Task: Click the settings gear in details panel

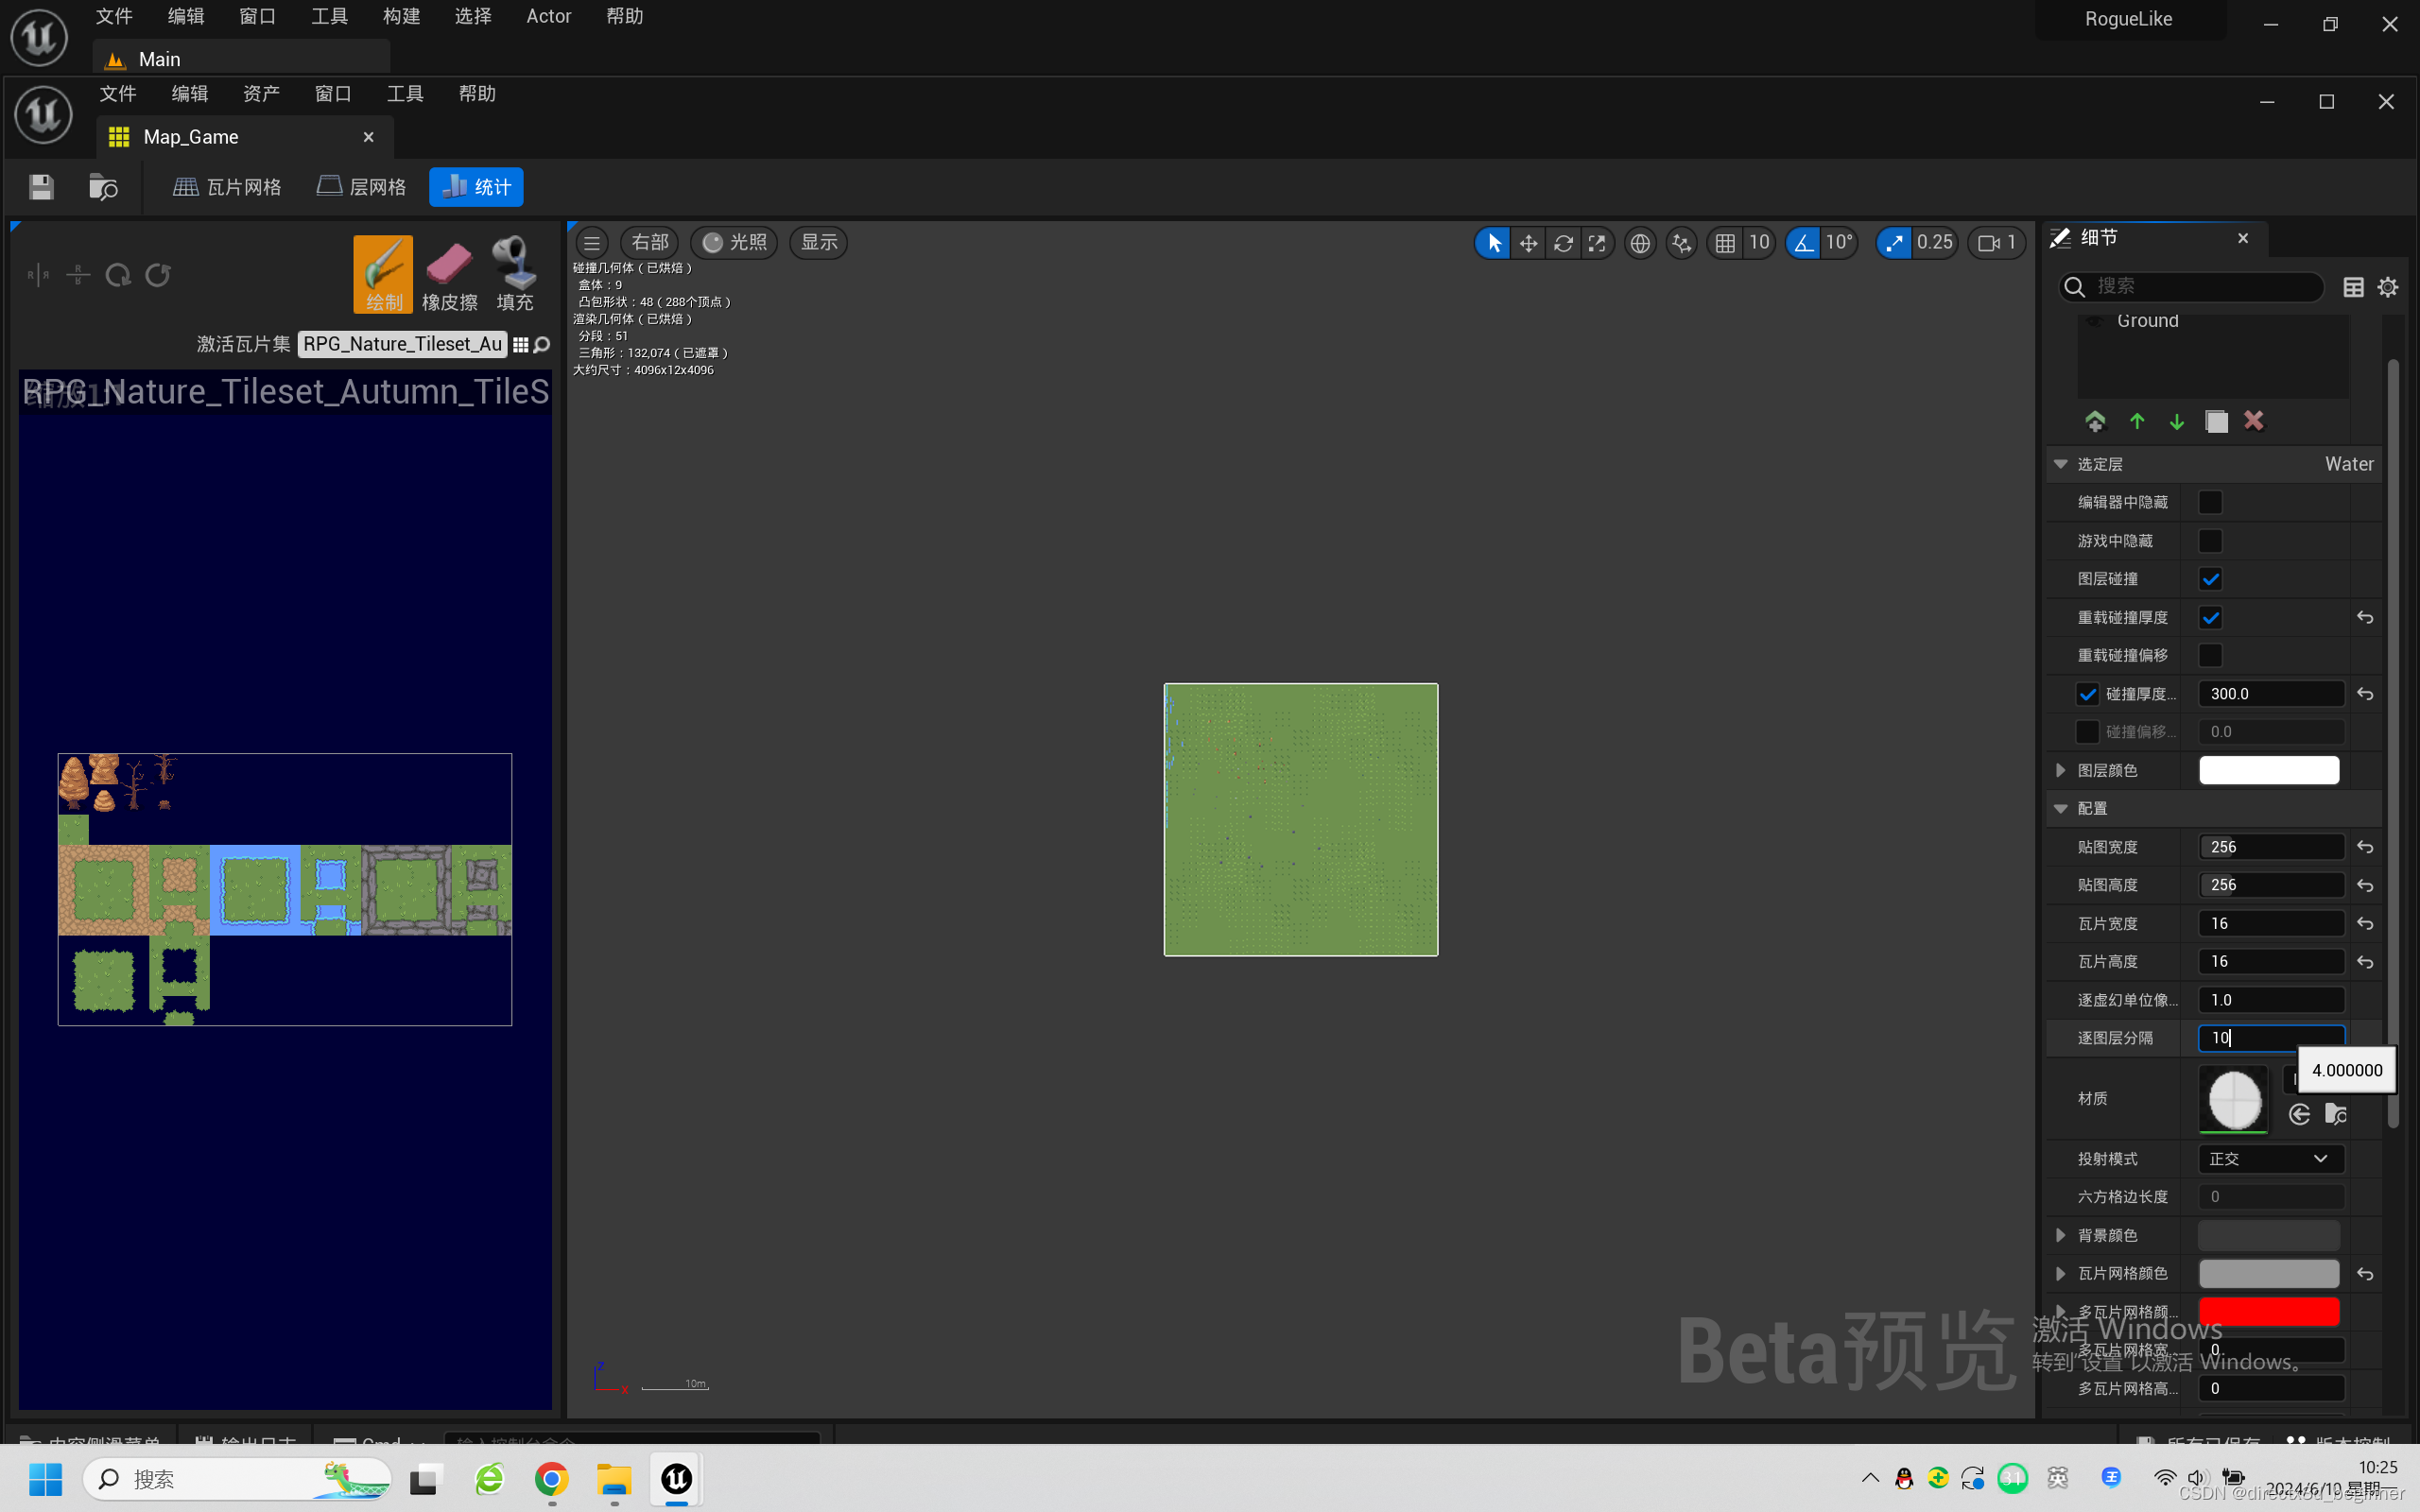Action: [2387, 287]
